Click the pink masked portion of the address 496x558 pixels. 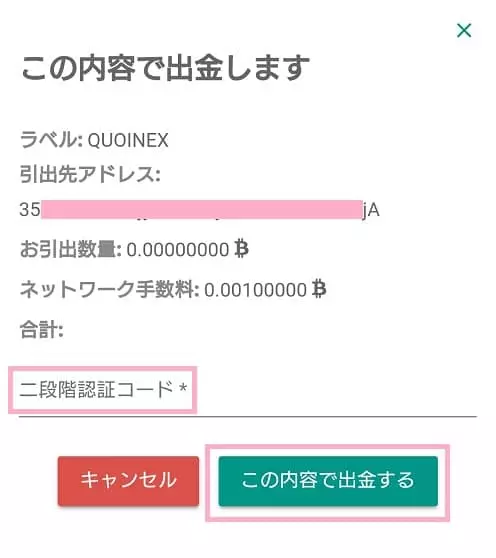point(201,209)
